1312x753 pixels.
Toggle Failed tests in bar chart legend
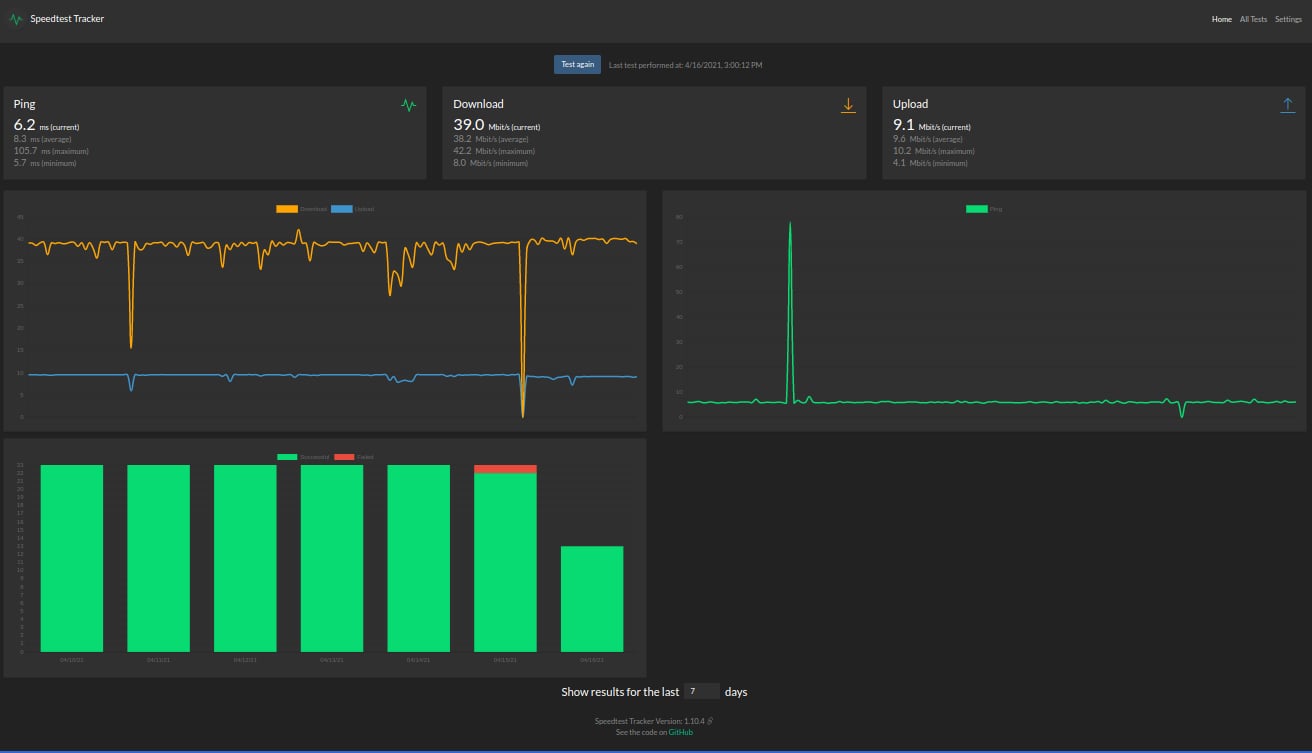pos(354,457)
